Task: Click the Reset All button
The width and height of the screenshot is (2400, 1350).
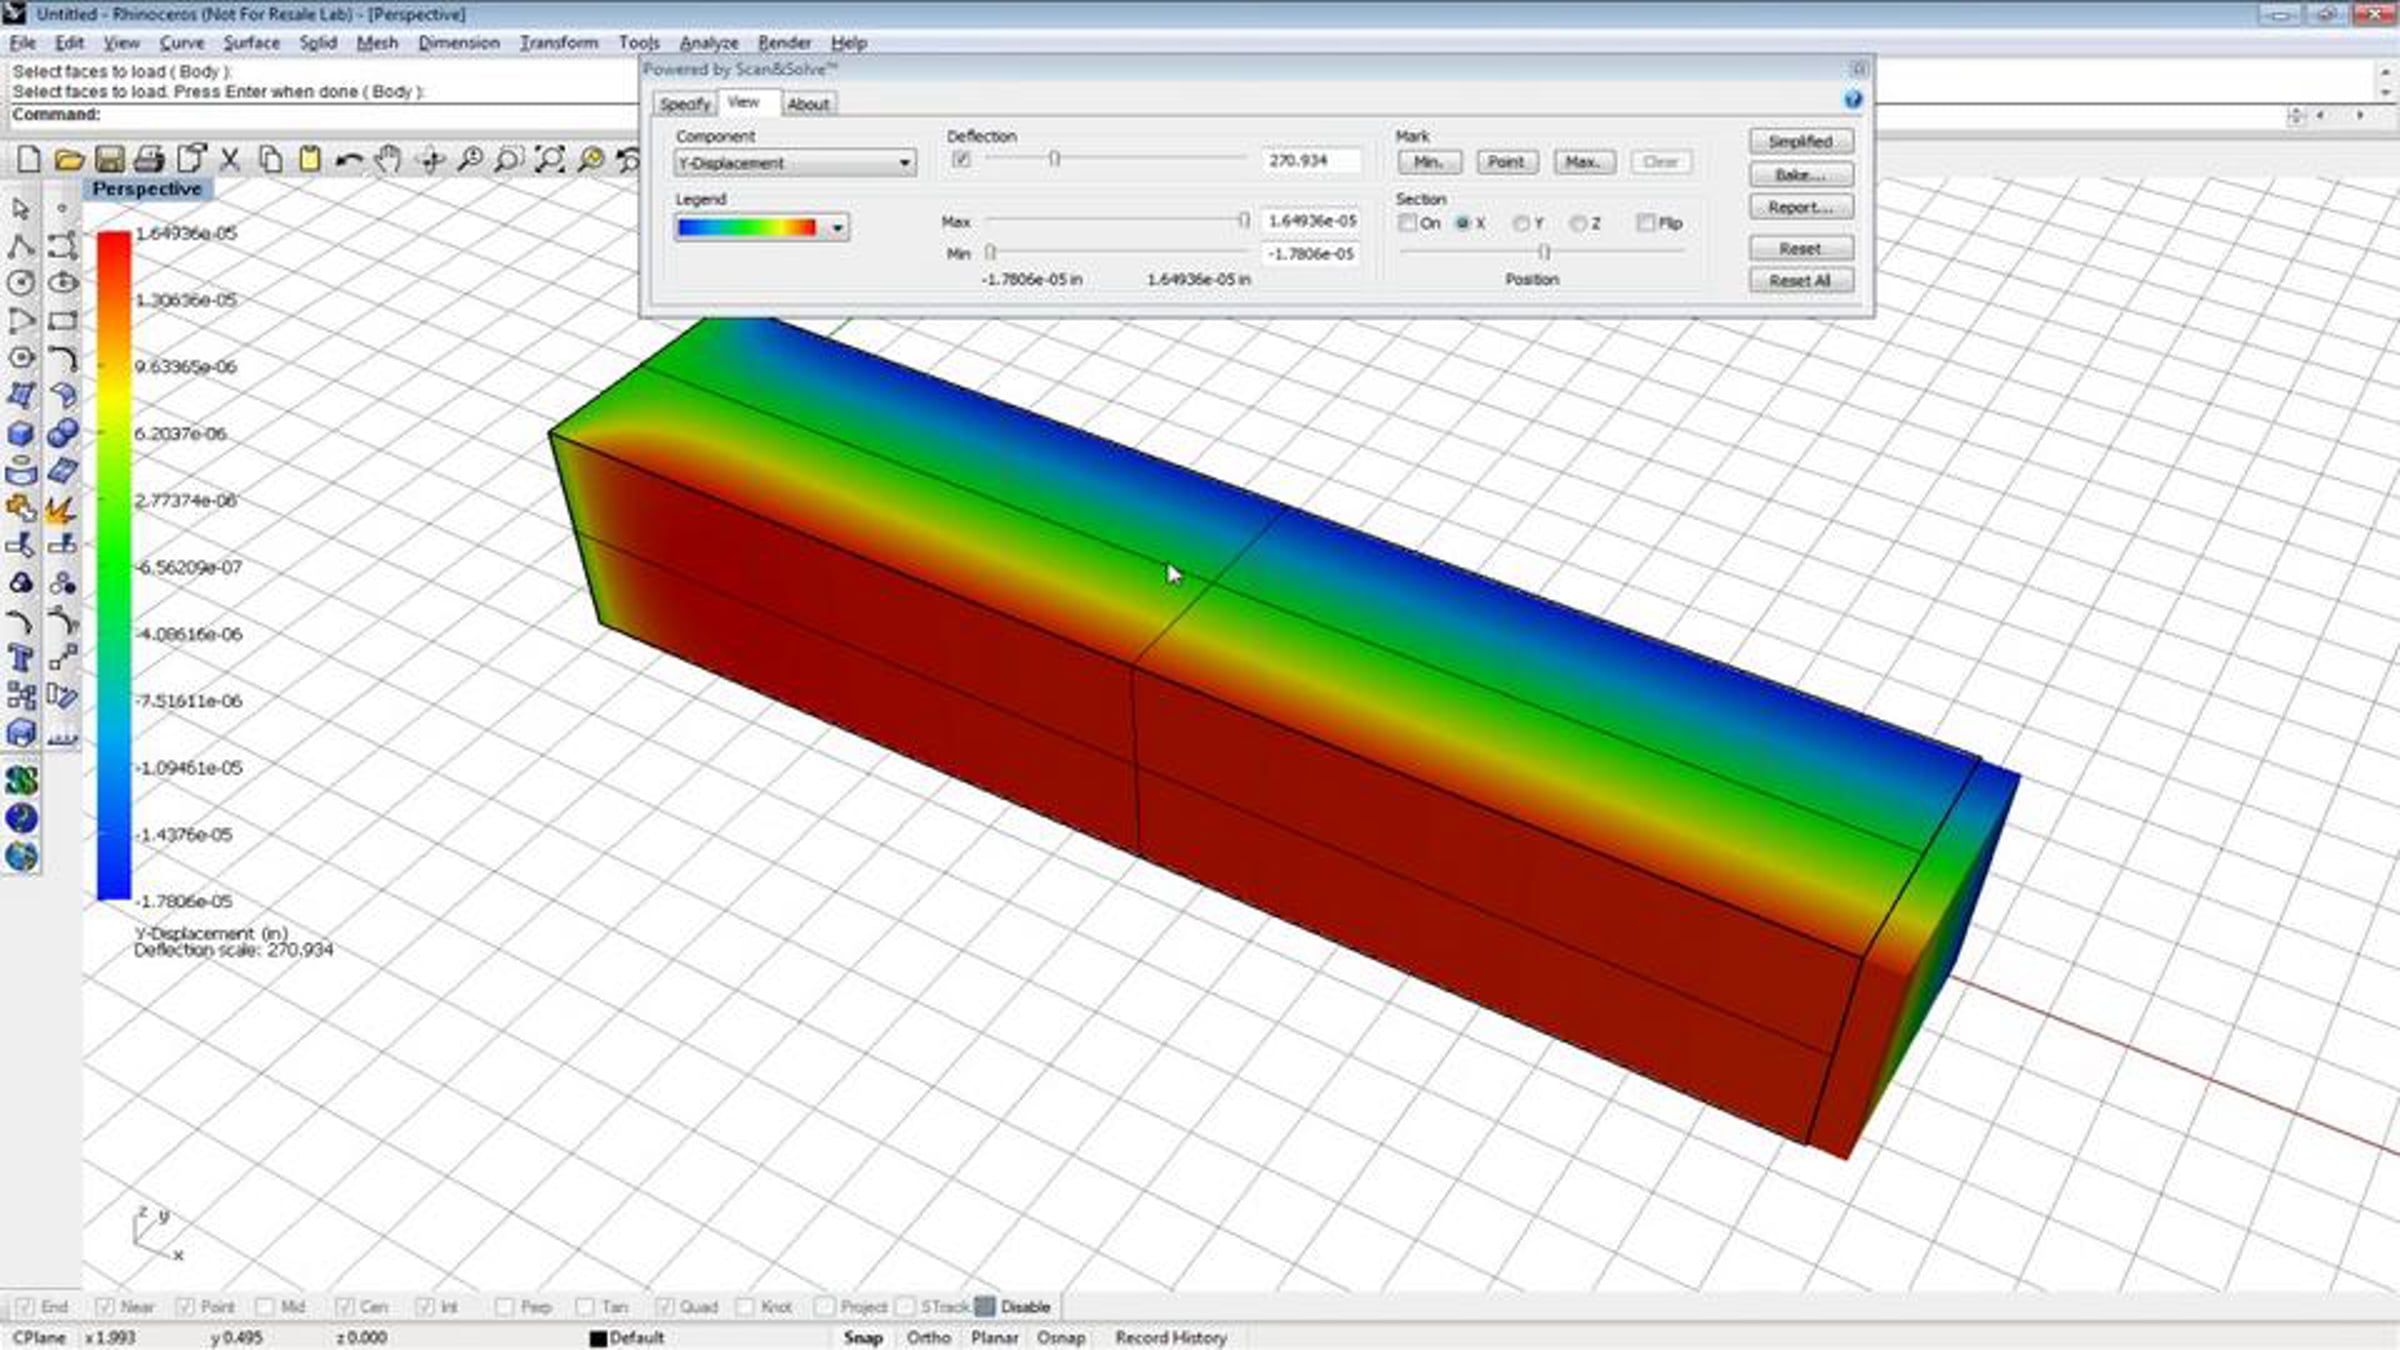Action: coord(1801,281)
